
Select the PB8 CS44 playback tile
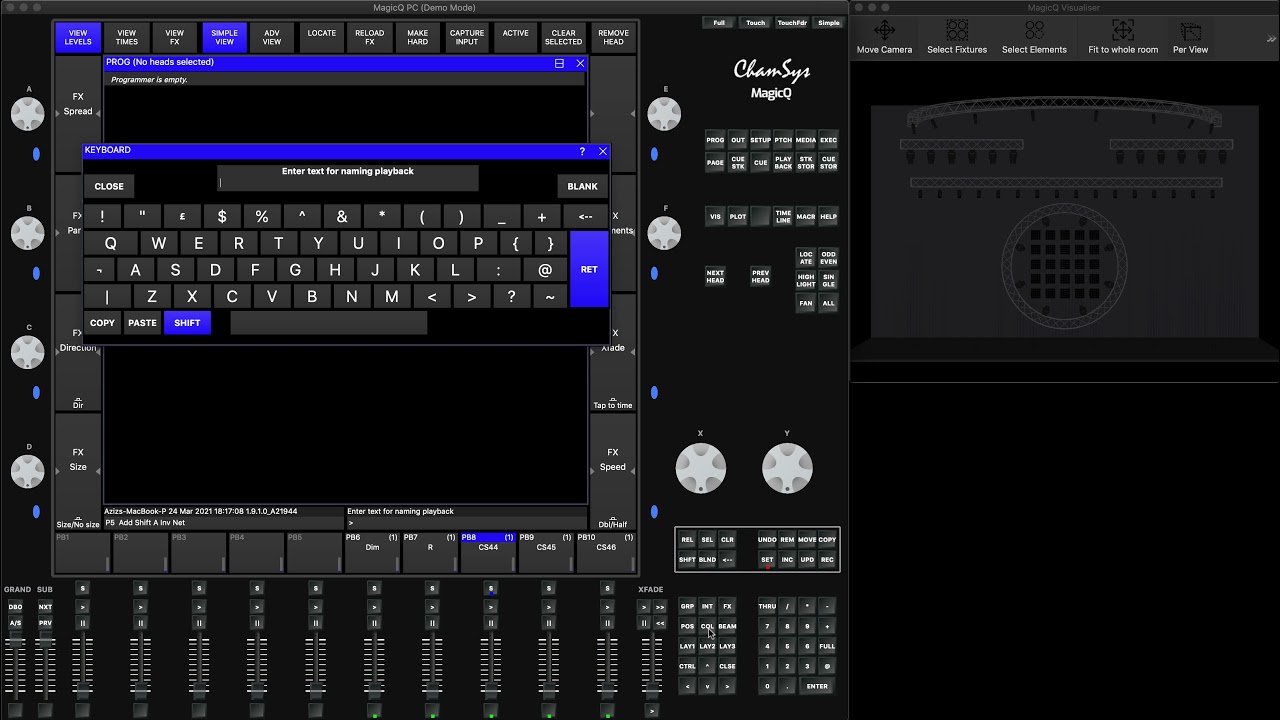pyautogui.click(x=488, y=553)
